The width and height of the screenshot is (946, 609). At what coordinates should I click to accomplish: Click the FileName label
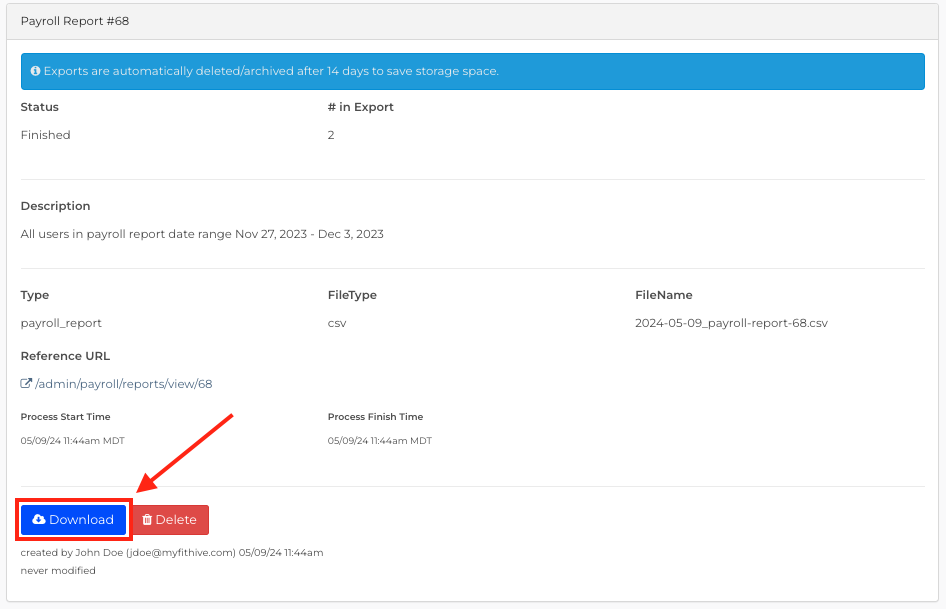pyautogui.click(x=664, y=295)
